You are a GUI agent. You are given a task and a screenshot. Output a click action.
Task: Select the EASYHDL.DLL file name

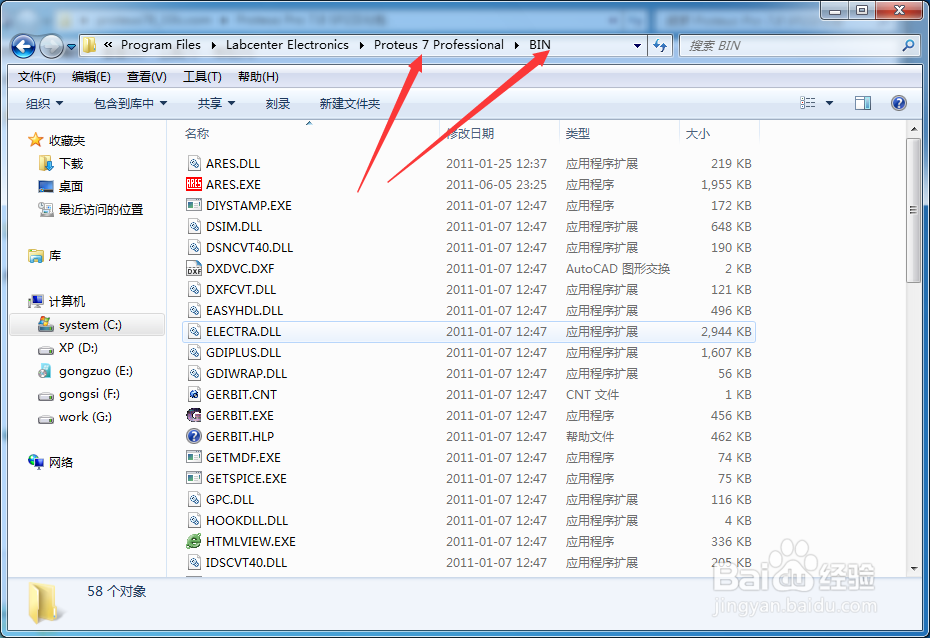[x=244, y=311]
